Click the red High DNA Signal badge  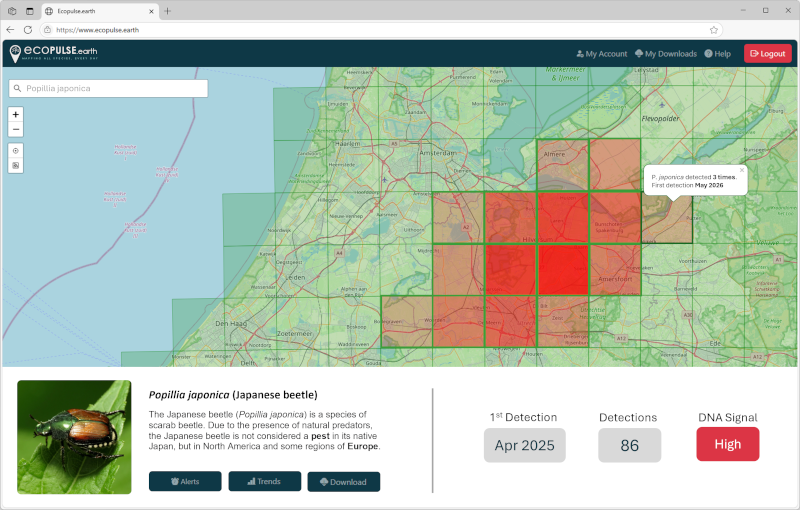point(727,444)
